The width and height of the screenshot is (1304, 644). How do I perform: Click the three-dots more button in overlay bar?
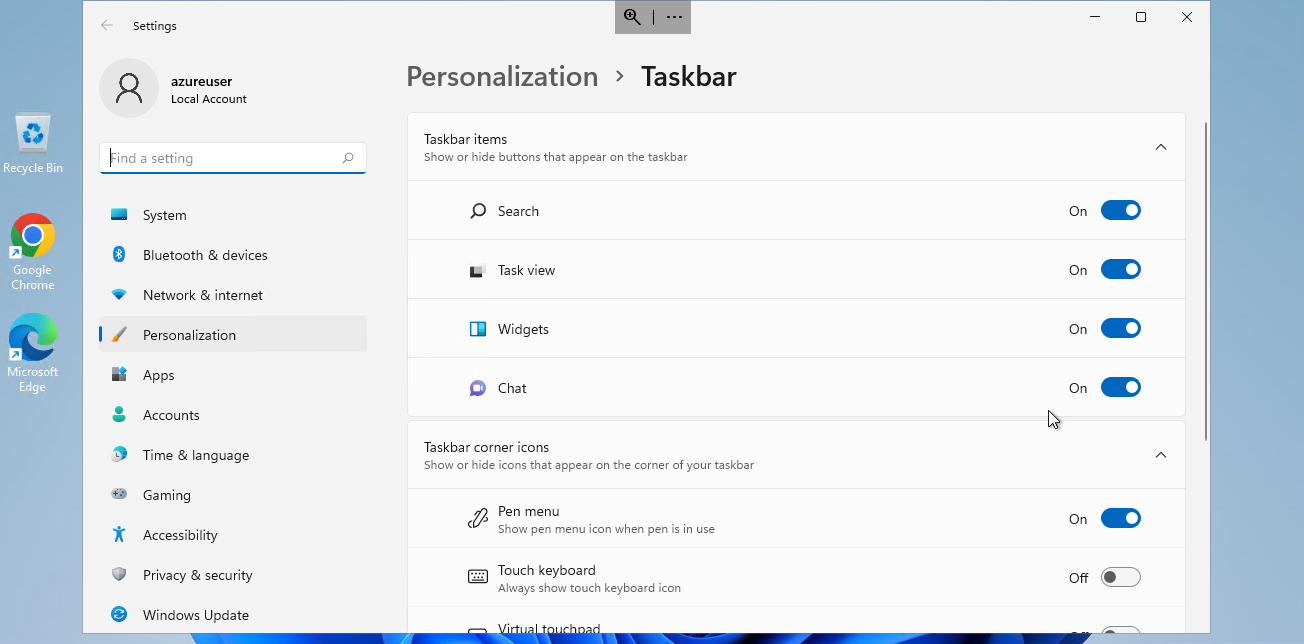coord(674,17)
